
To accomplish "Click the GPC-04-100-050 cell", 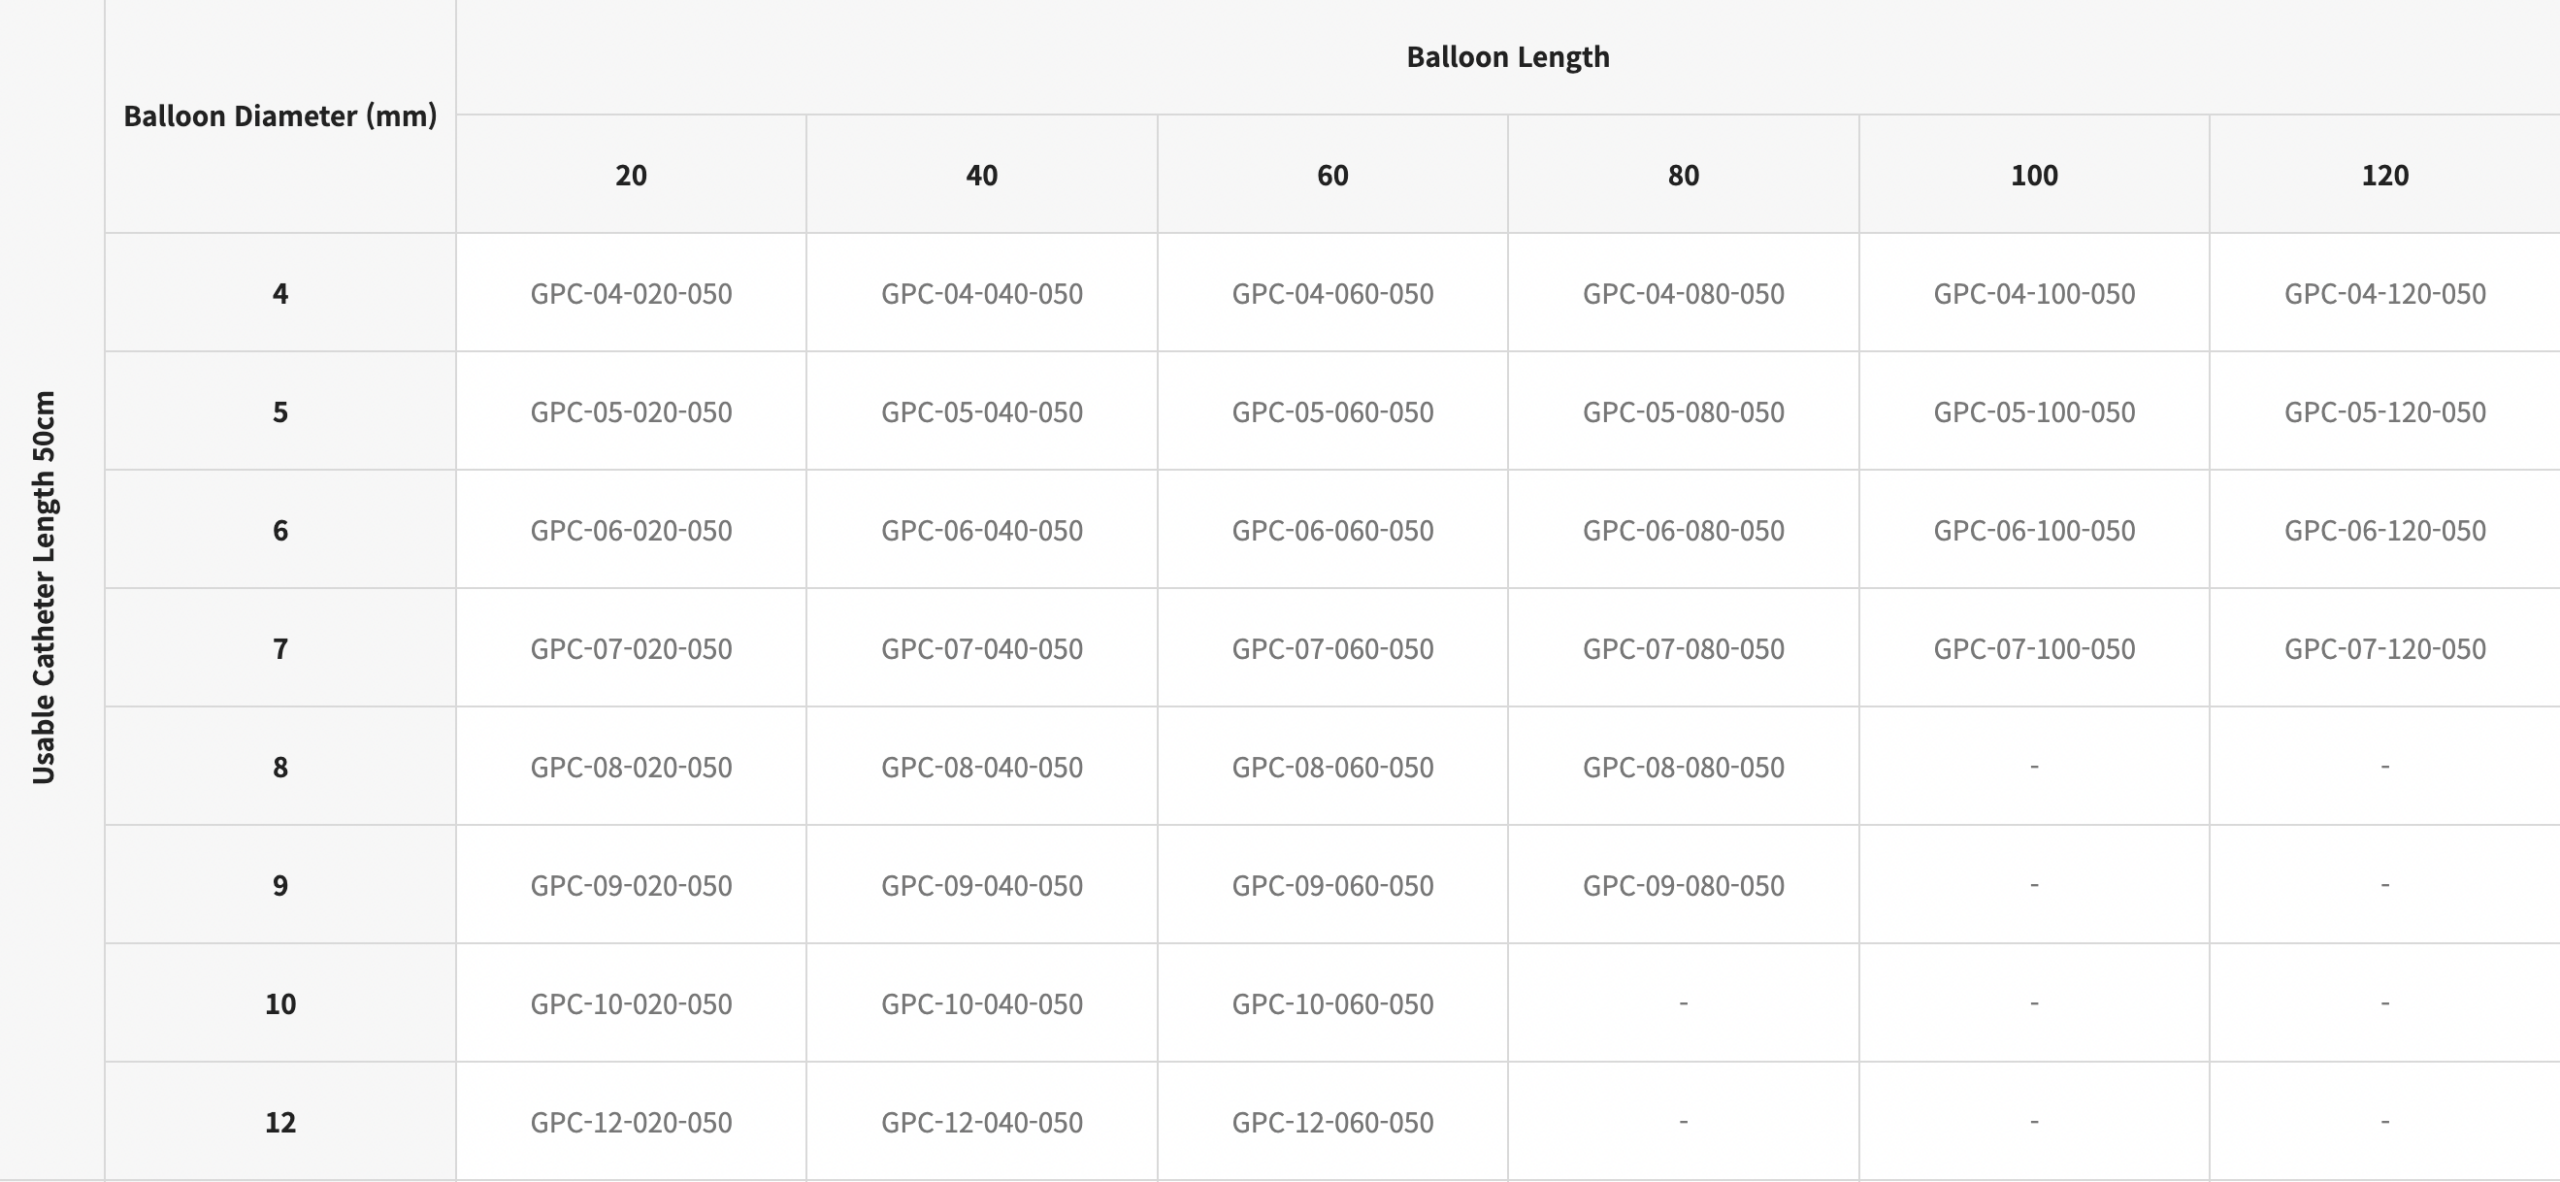I will click(x=2034, y=293).
